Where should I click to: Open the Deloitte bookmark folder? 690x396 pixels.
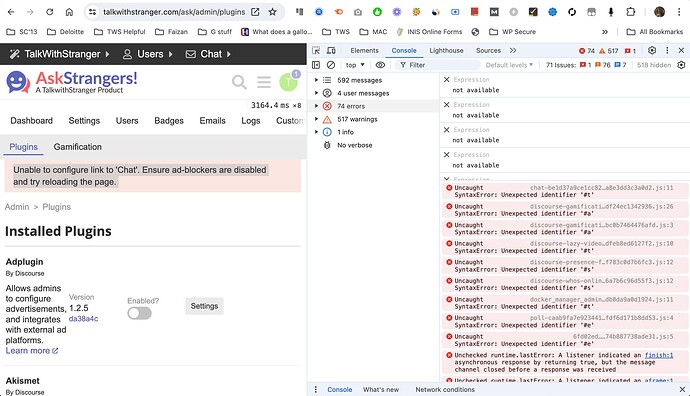tap(66, 32)
